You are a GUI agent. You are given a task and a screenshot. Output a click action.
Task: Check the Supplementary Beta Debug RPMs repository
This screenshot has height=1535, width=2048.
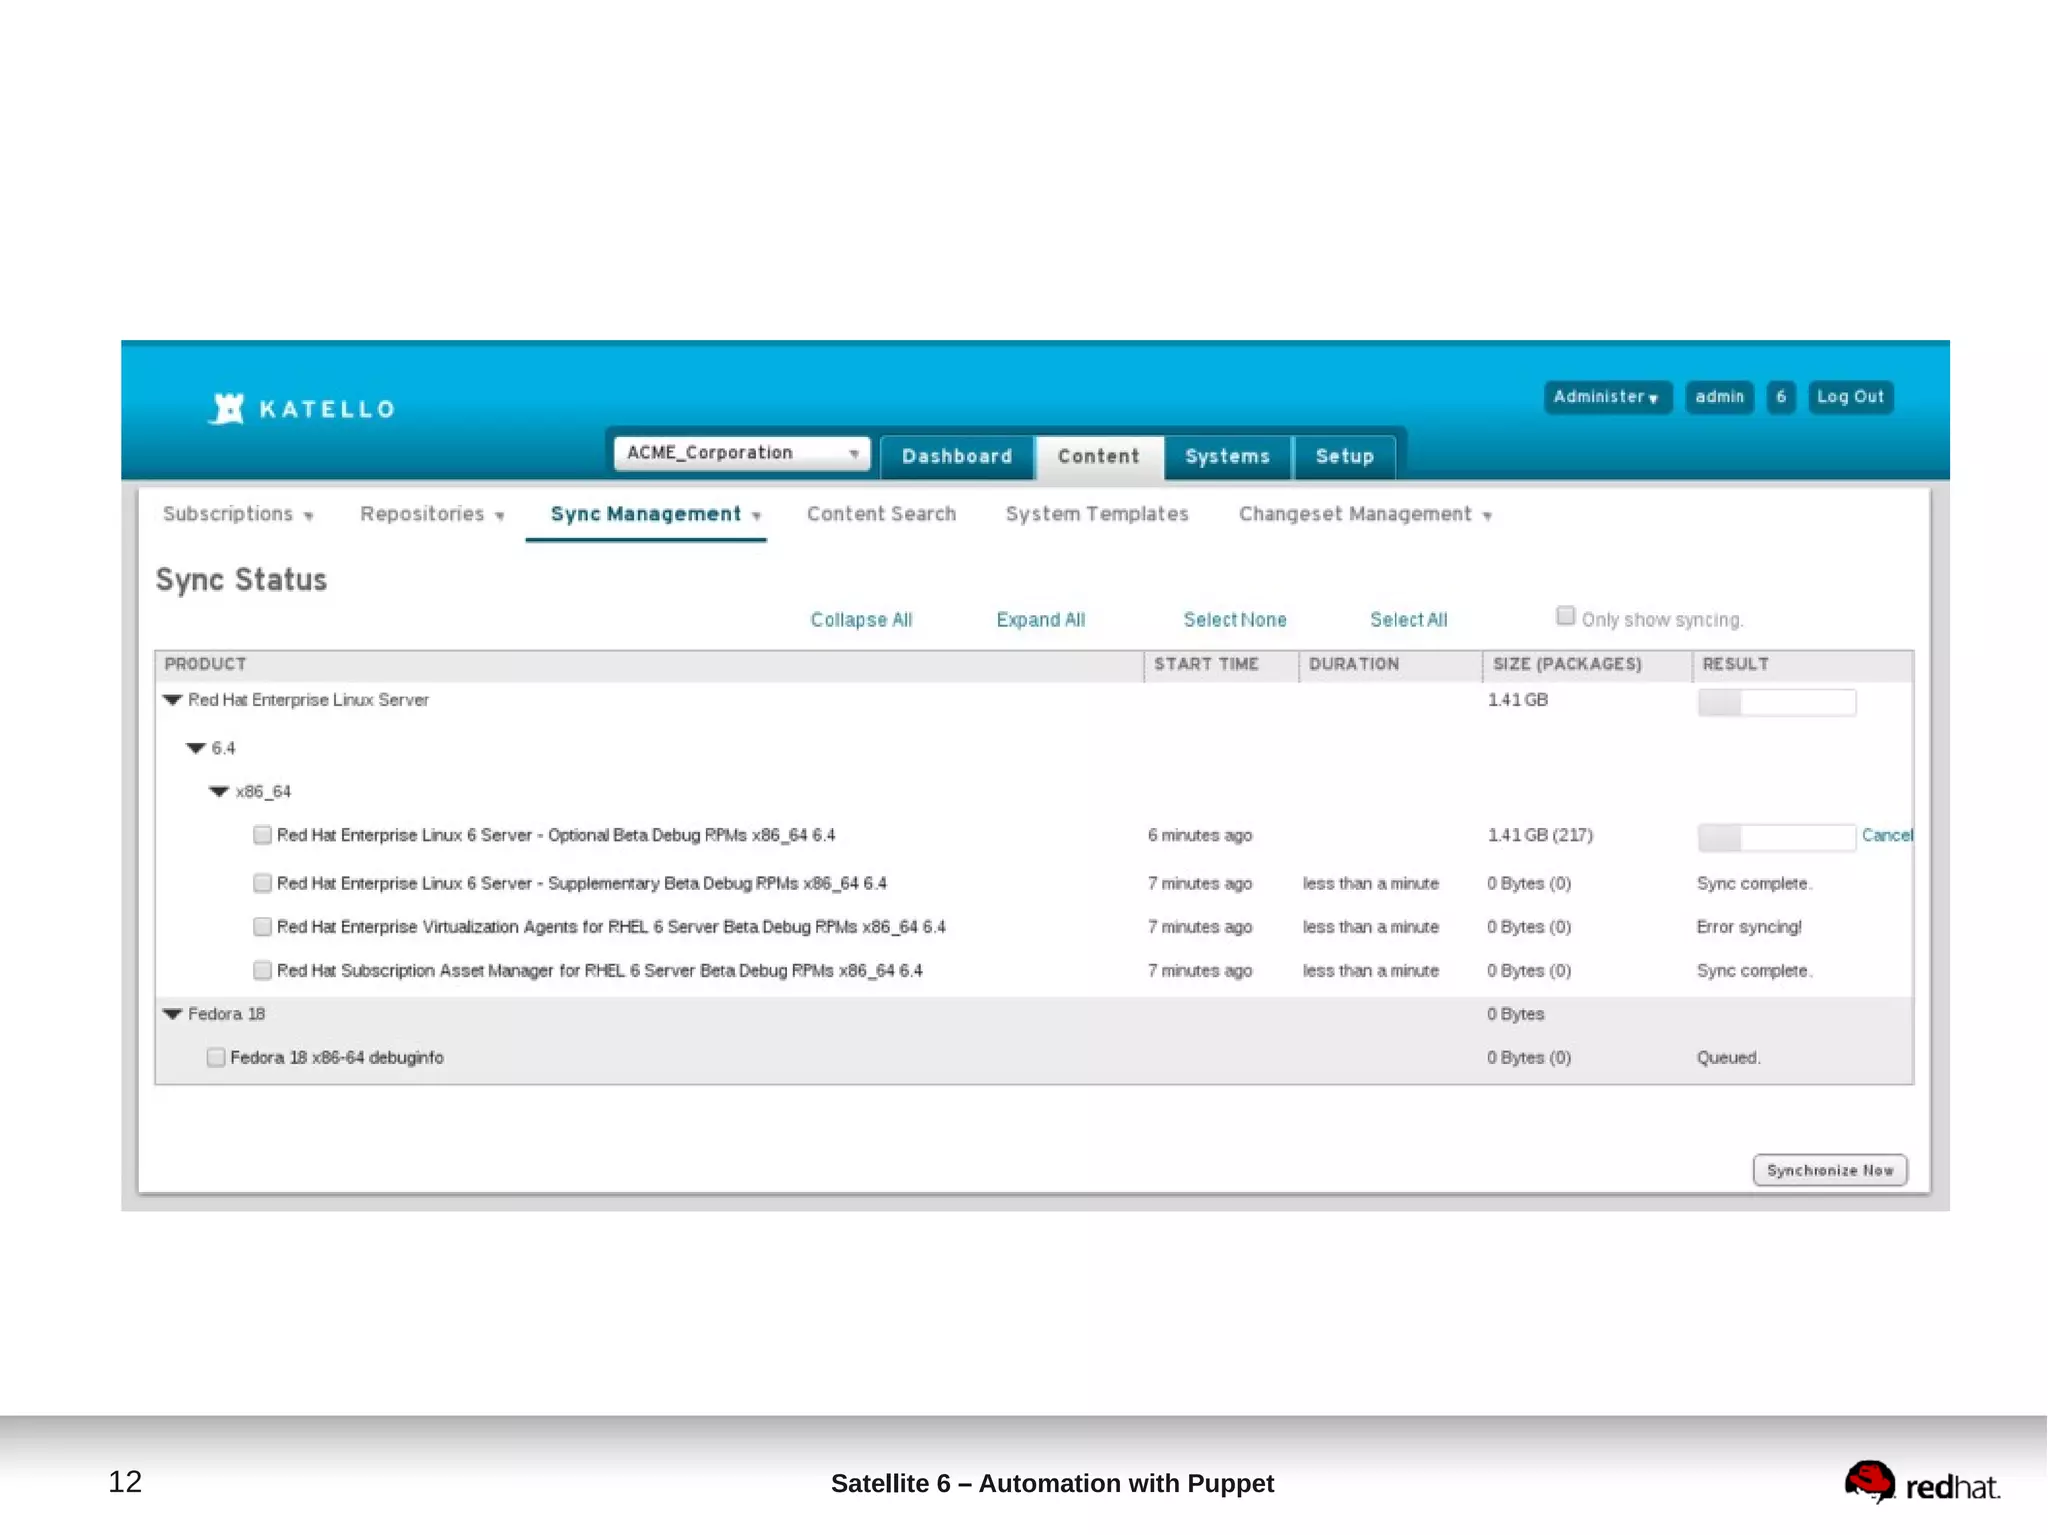(x=262, y=883)
